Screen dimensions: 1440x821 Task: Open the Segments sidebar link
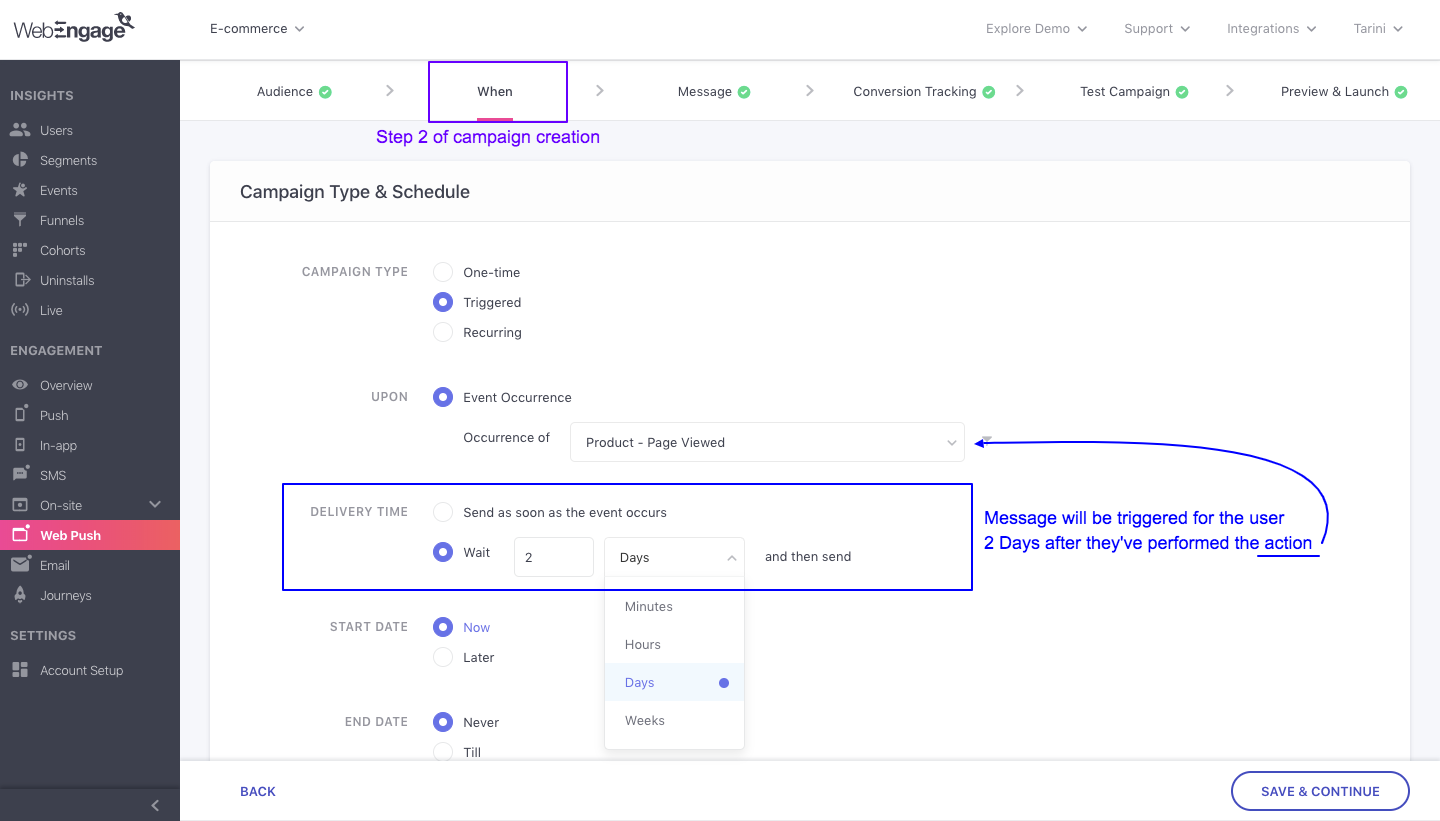click(69, 160)
